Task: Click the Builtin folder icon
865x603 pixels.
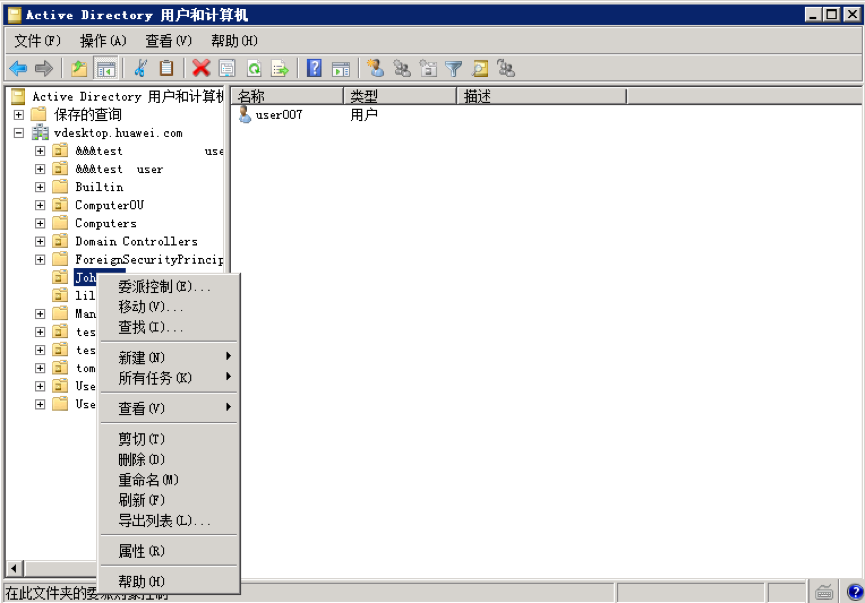Action: 60,186
